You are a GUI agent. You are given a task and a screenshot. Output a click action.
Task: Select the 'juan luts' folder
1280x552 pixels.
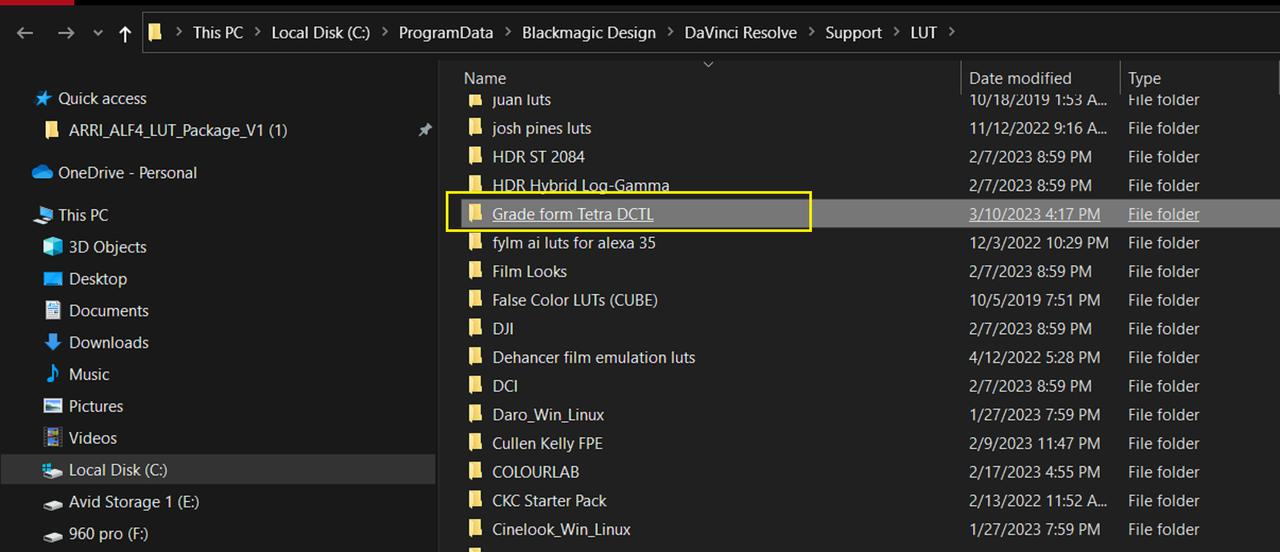tap(521, 100)
